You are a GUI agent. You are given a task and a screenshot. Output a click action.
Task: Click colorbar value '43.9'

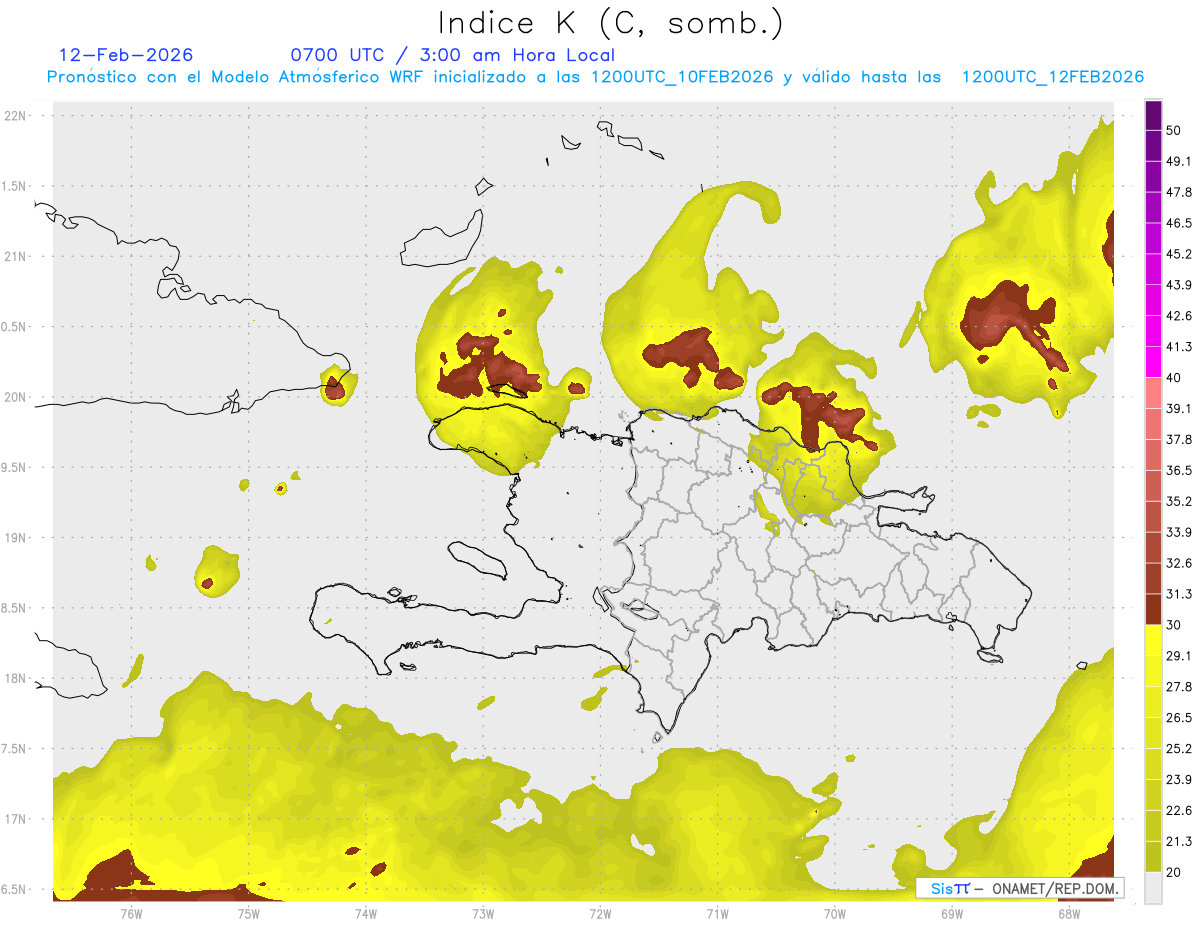click(x=1179, y=285)
